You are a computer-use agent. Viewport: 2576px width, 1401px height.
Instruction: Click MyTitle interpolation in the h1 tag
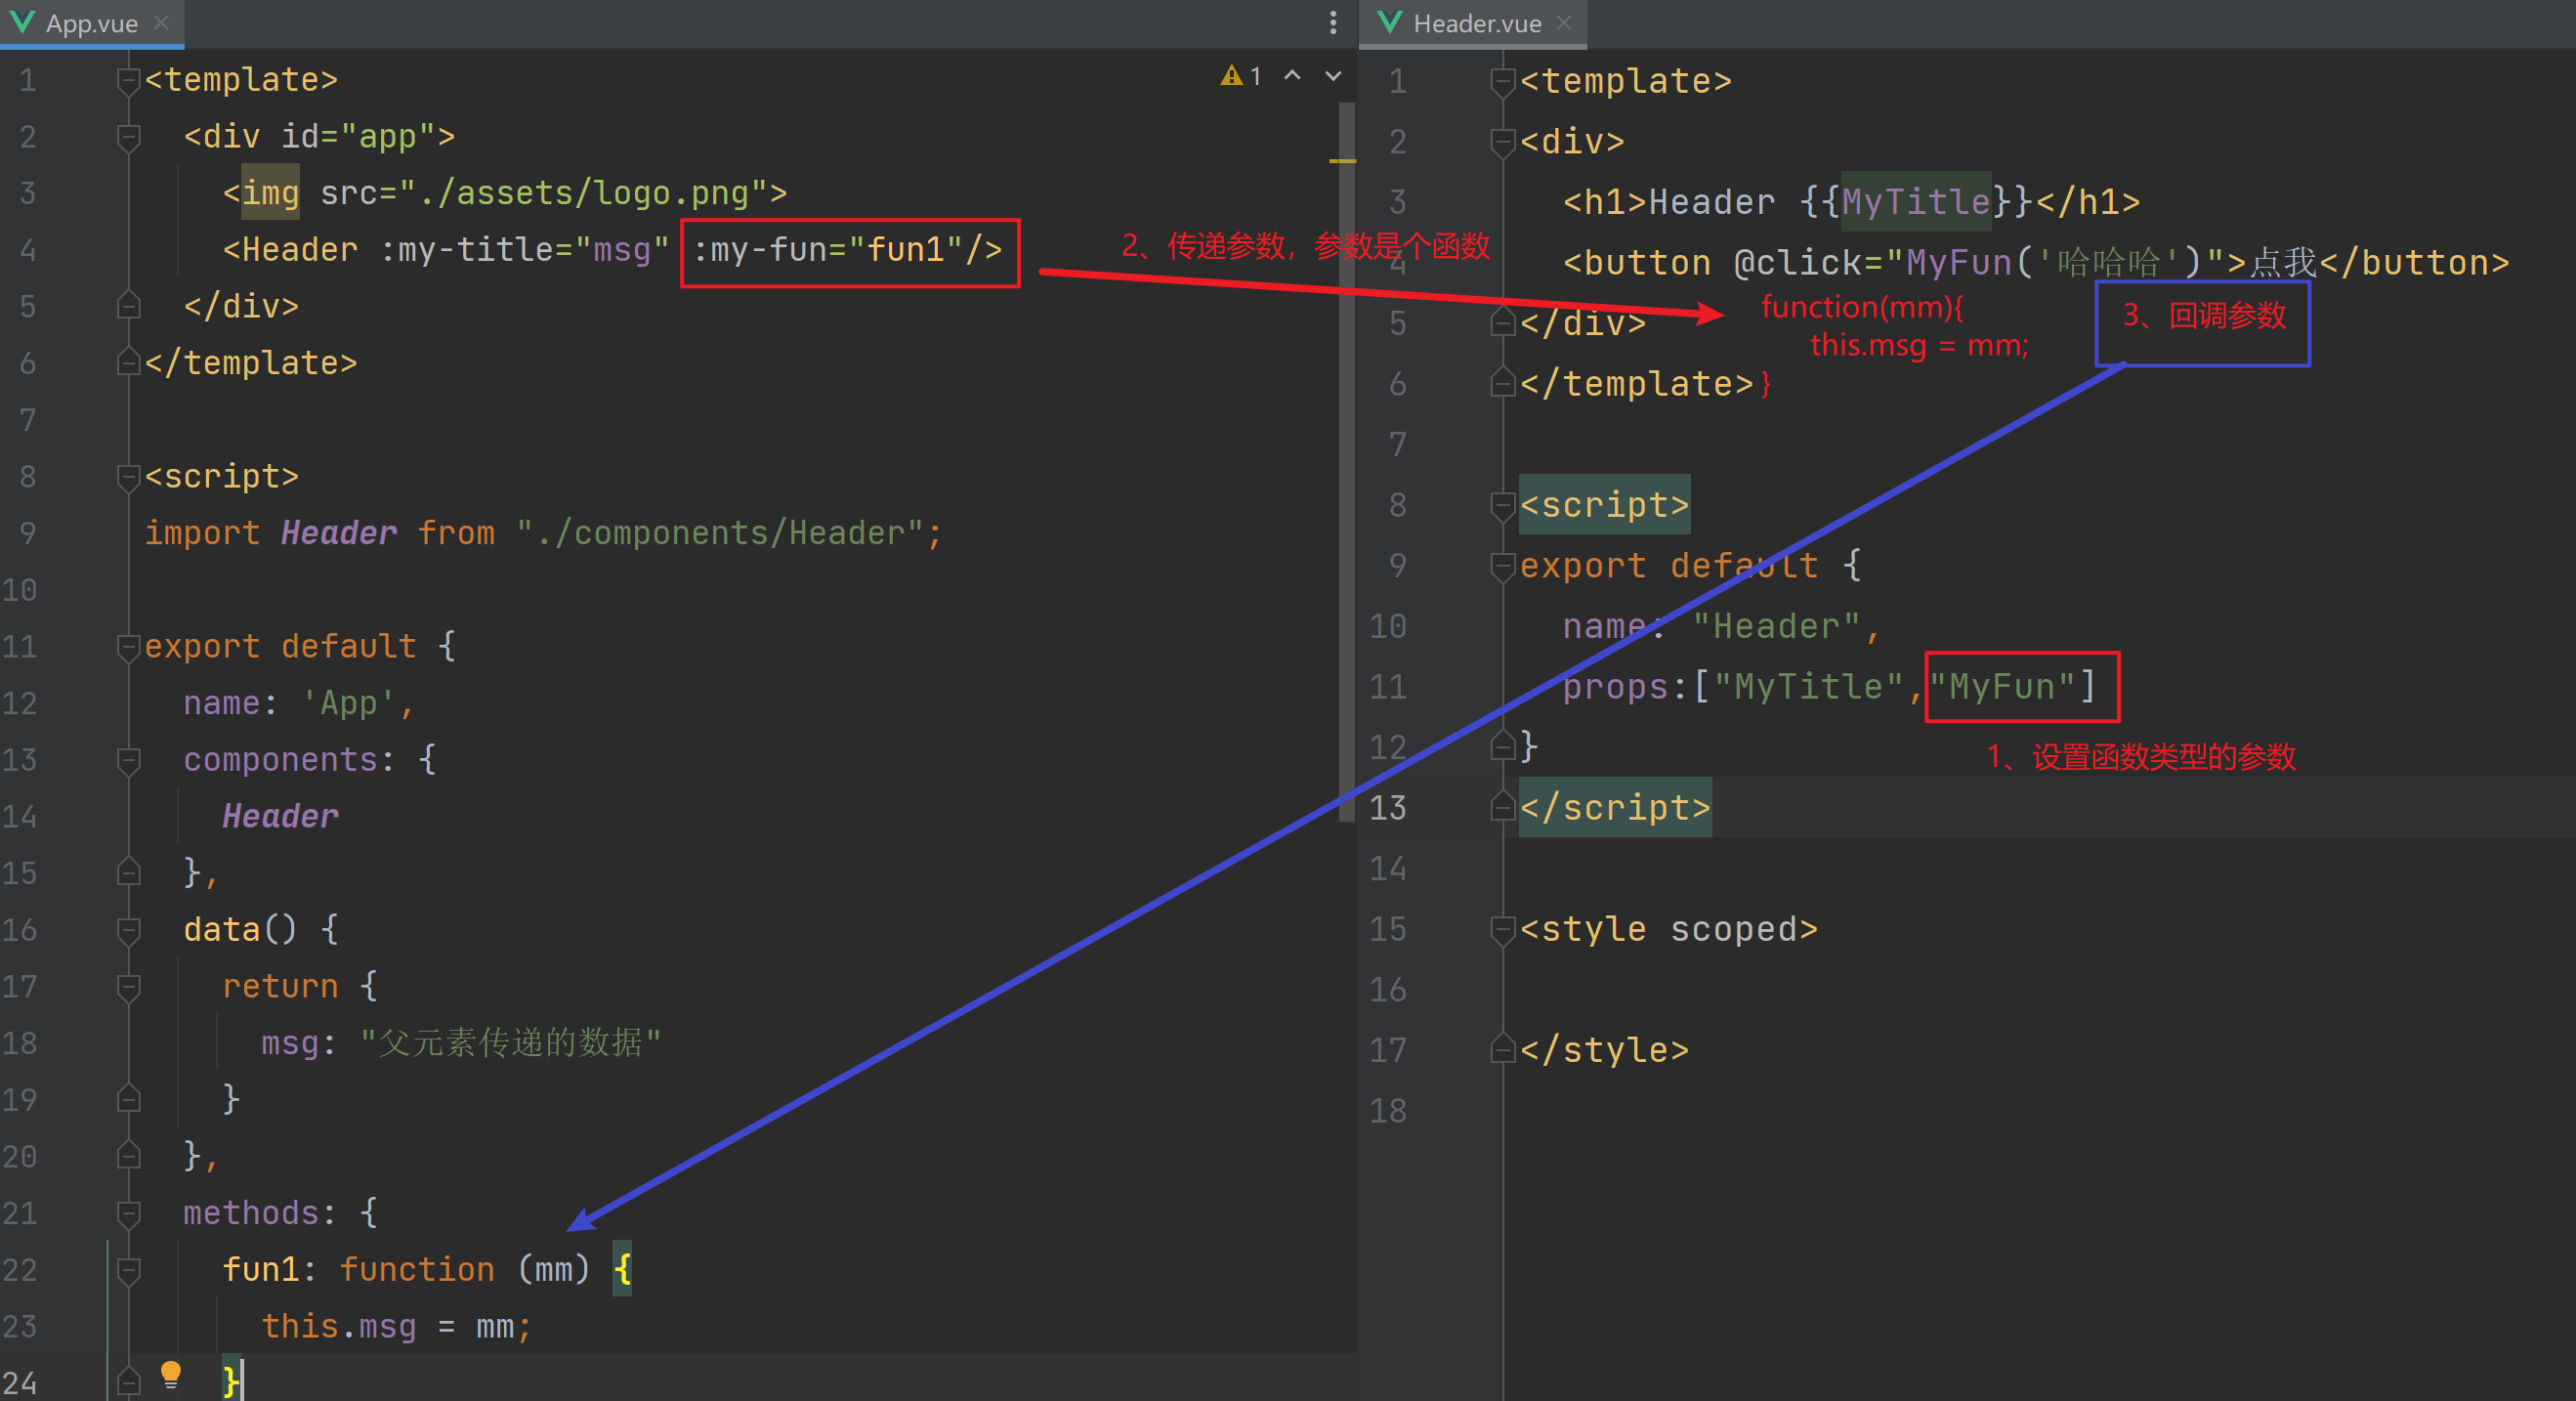(x=1915, y=202)
